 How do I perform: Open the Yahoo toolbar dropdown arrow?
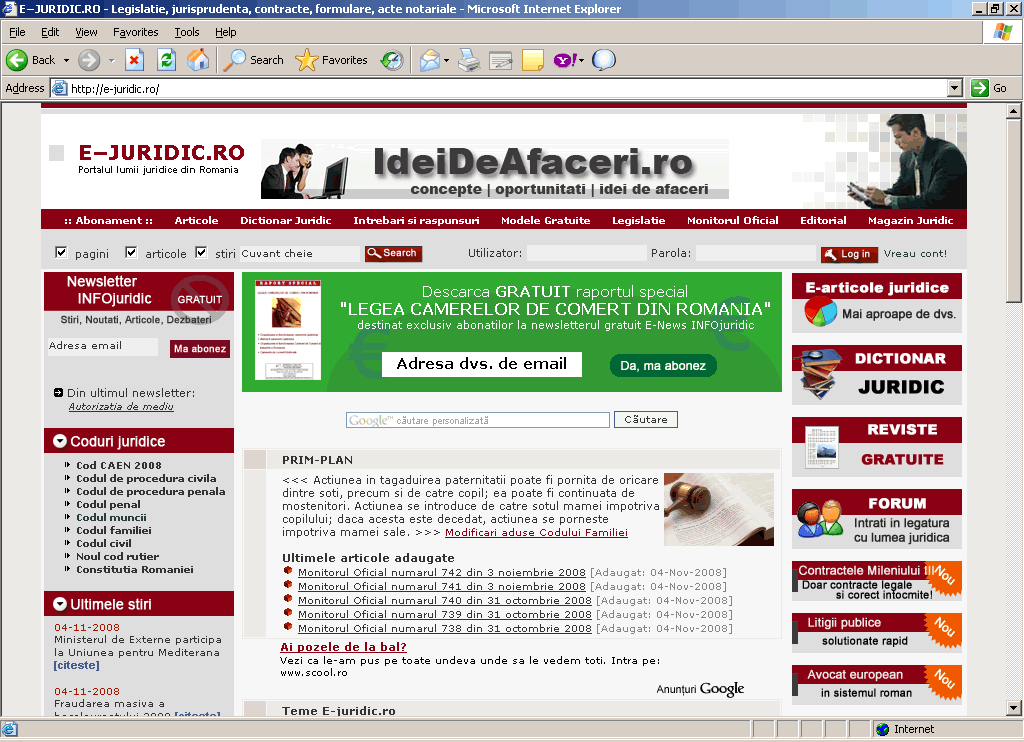(x=581, y=60)
